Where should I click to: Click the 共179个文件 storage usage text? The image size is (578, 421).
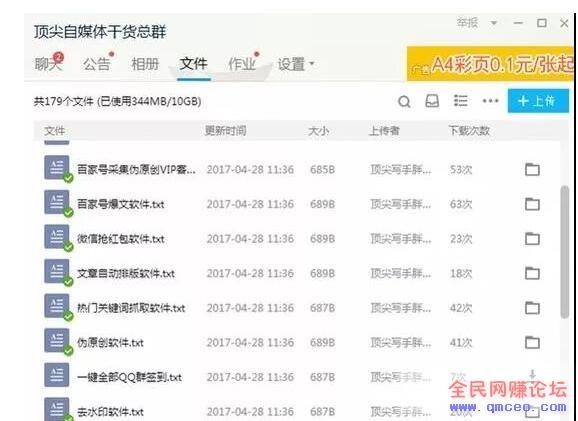[118, 101]
